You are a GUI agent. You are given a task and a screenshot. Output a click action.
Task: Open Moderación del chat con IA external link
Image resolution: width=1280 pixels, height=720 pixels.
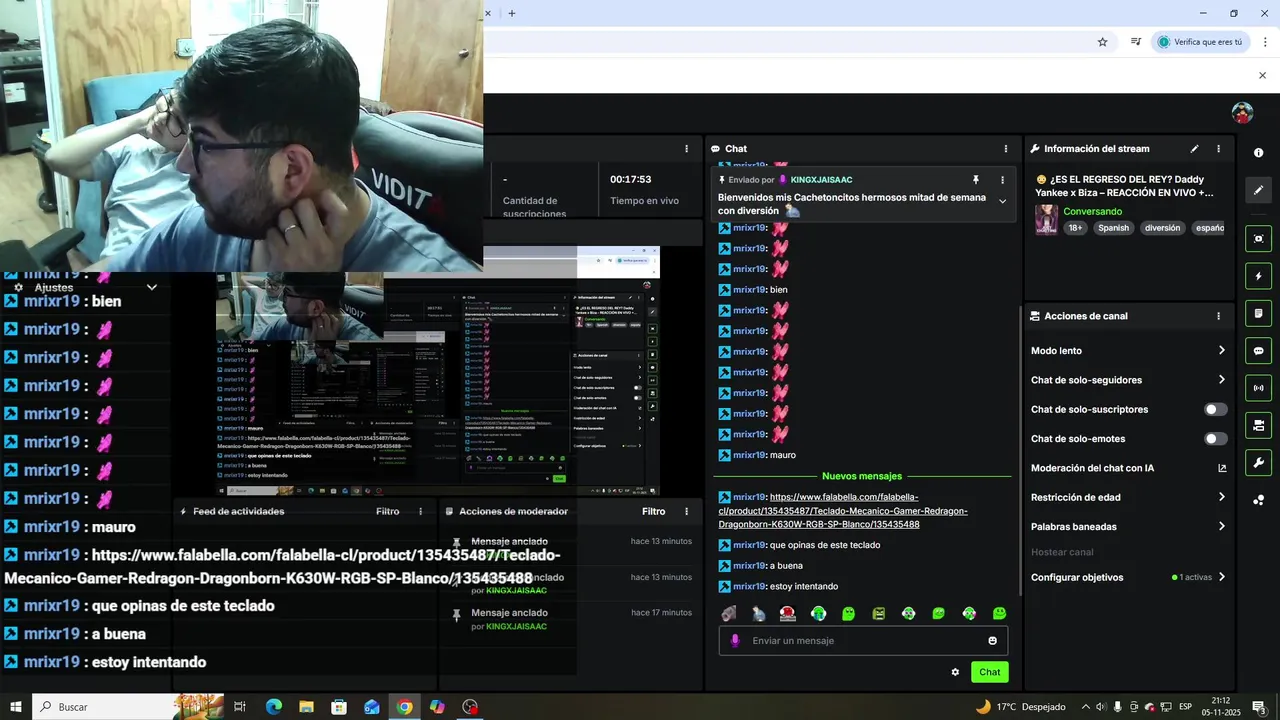tap(1222, 468)
